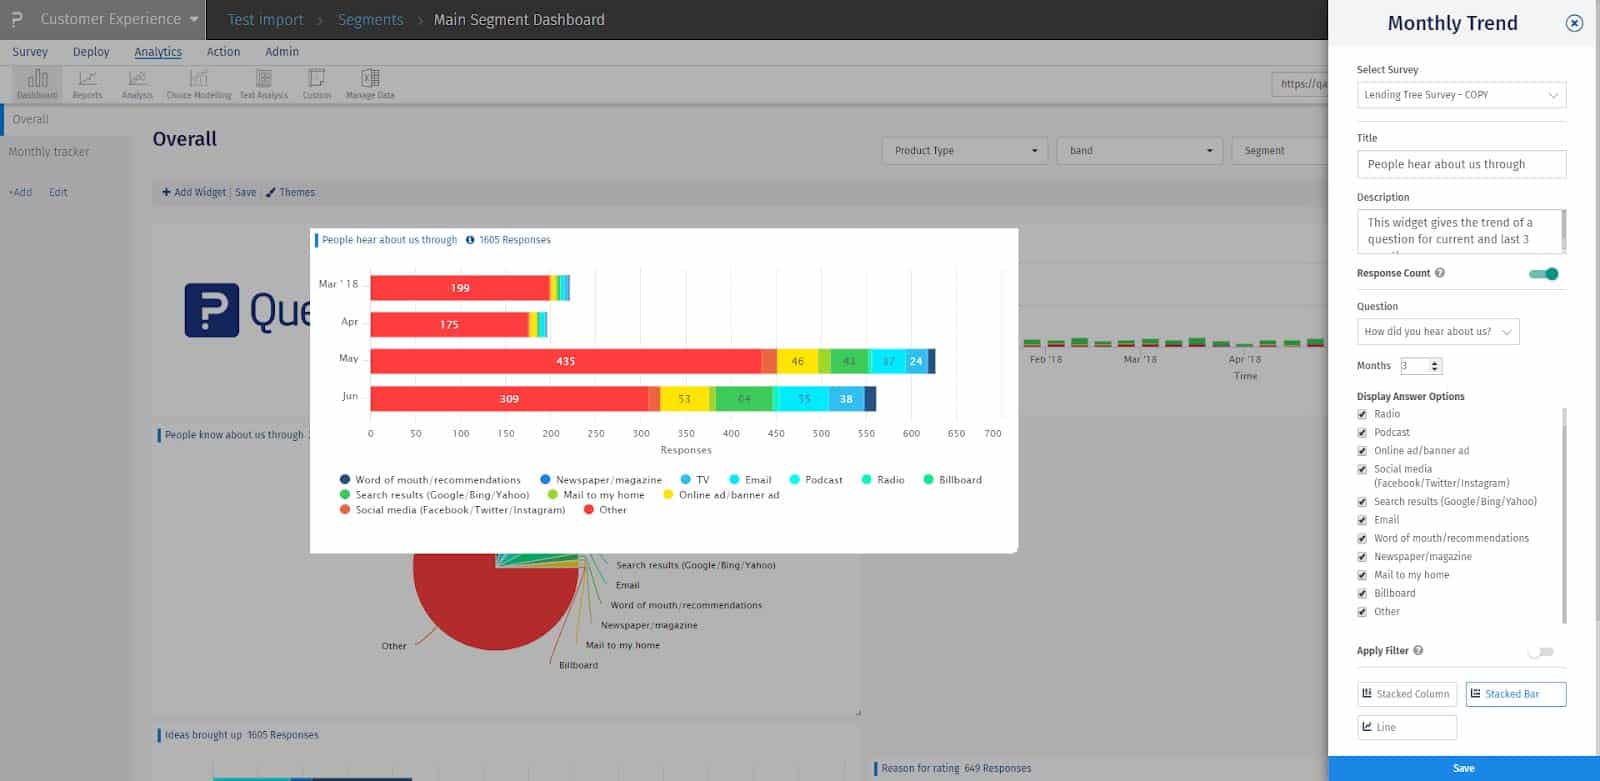Open the Segment filter dropdown

pyautogui.click(x=1280, y=151)
